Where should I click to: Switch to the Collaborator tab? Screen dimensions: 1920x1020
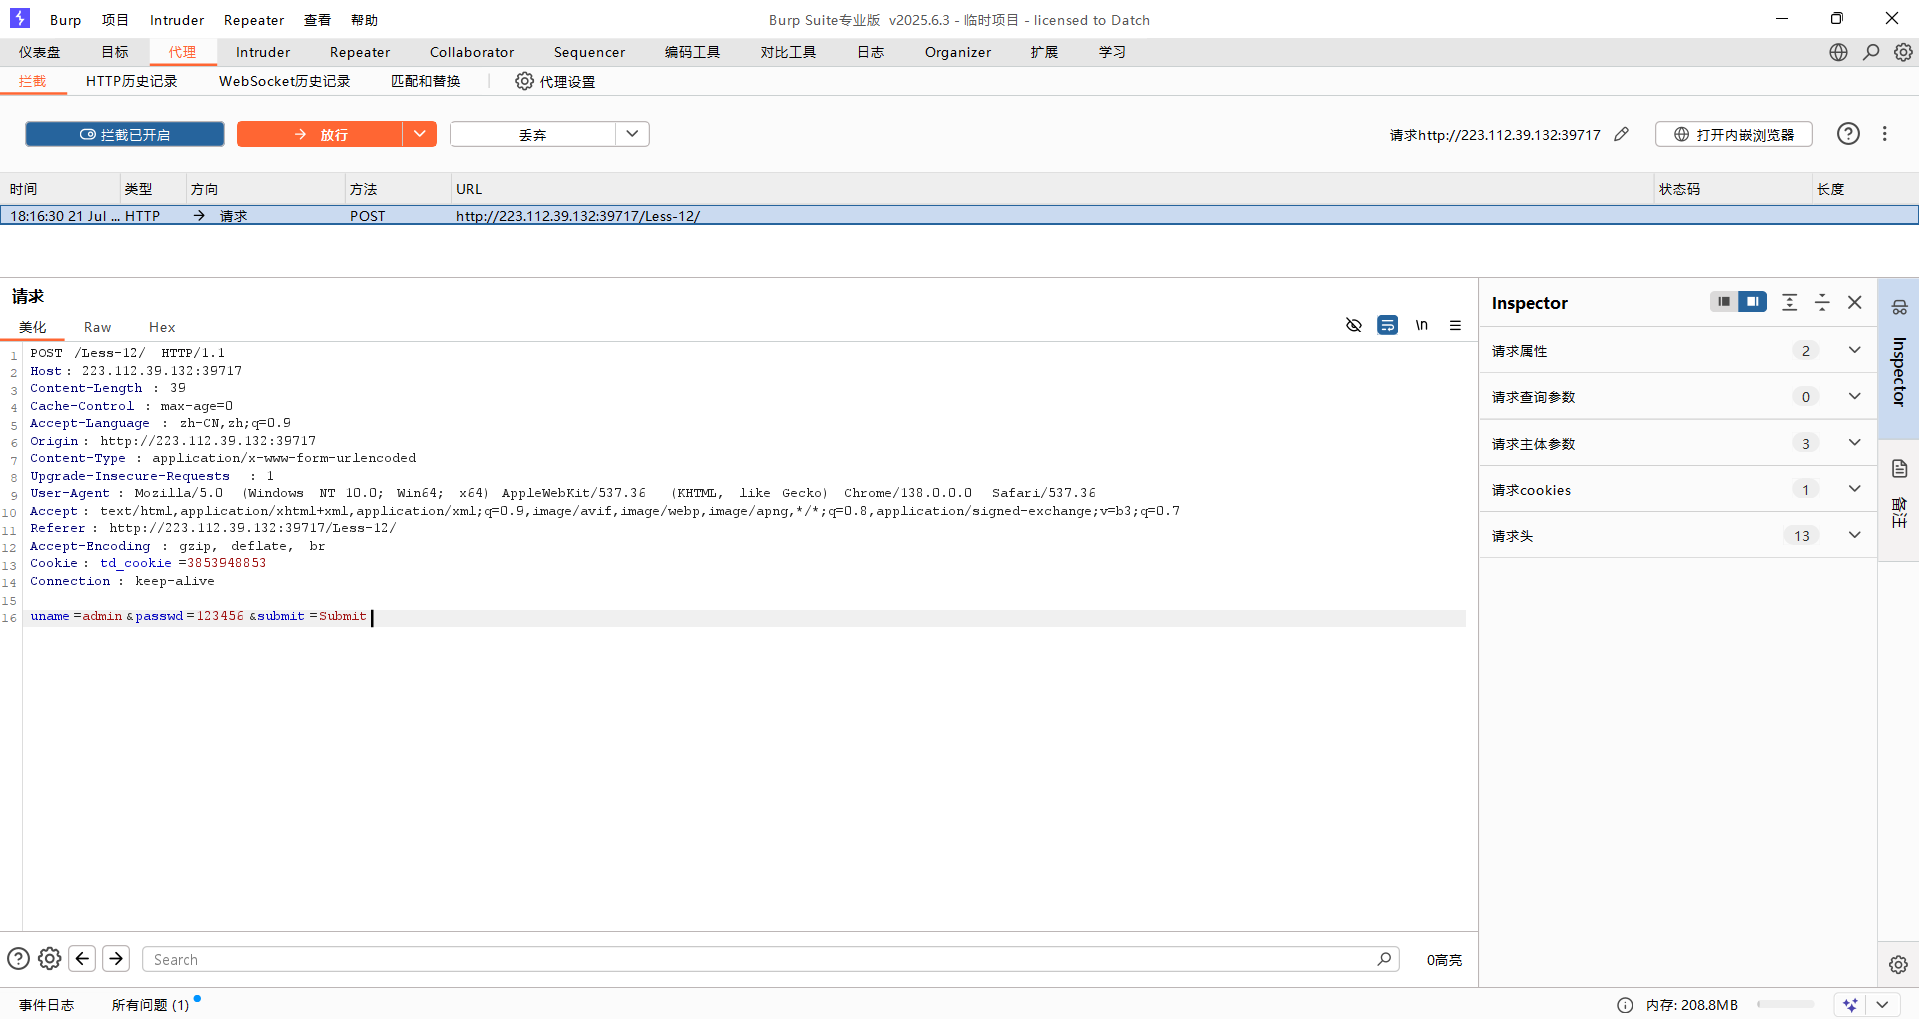tap(472, 52)
